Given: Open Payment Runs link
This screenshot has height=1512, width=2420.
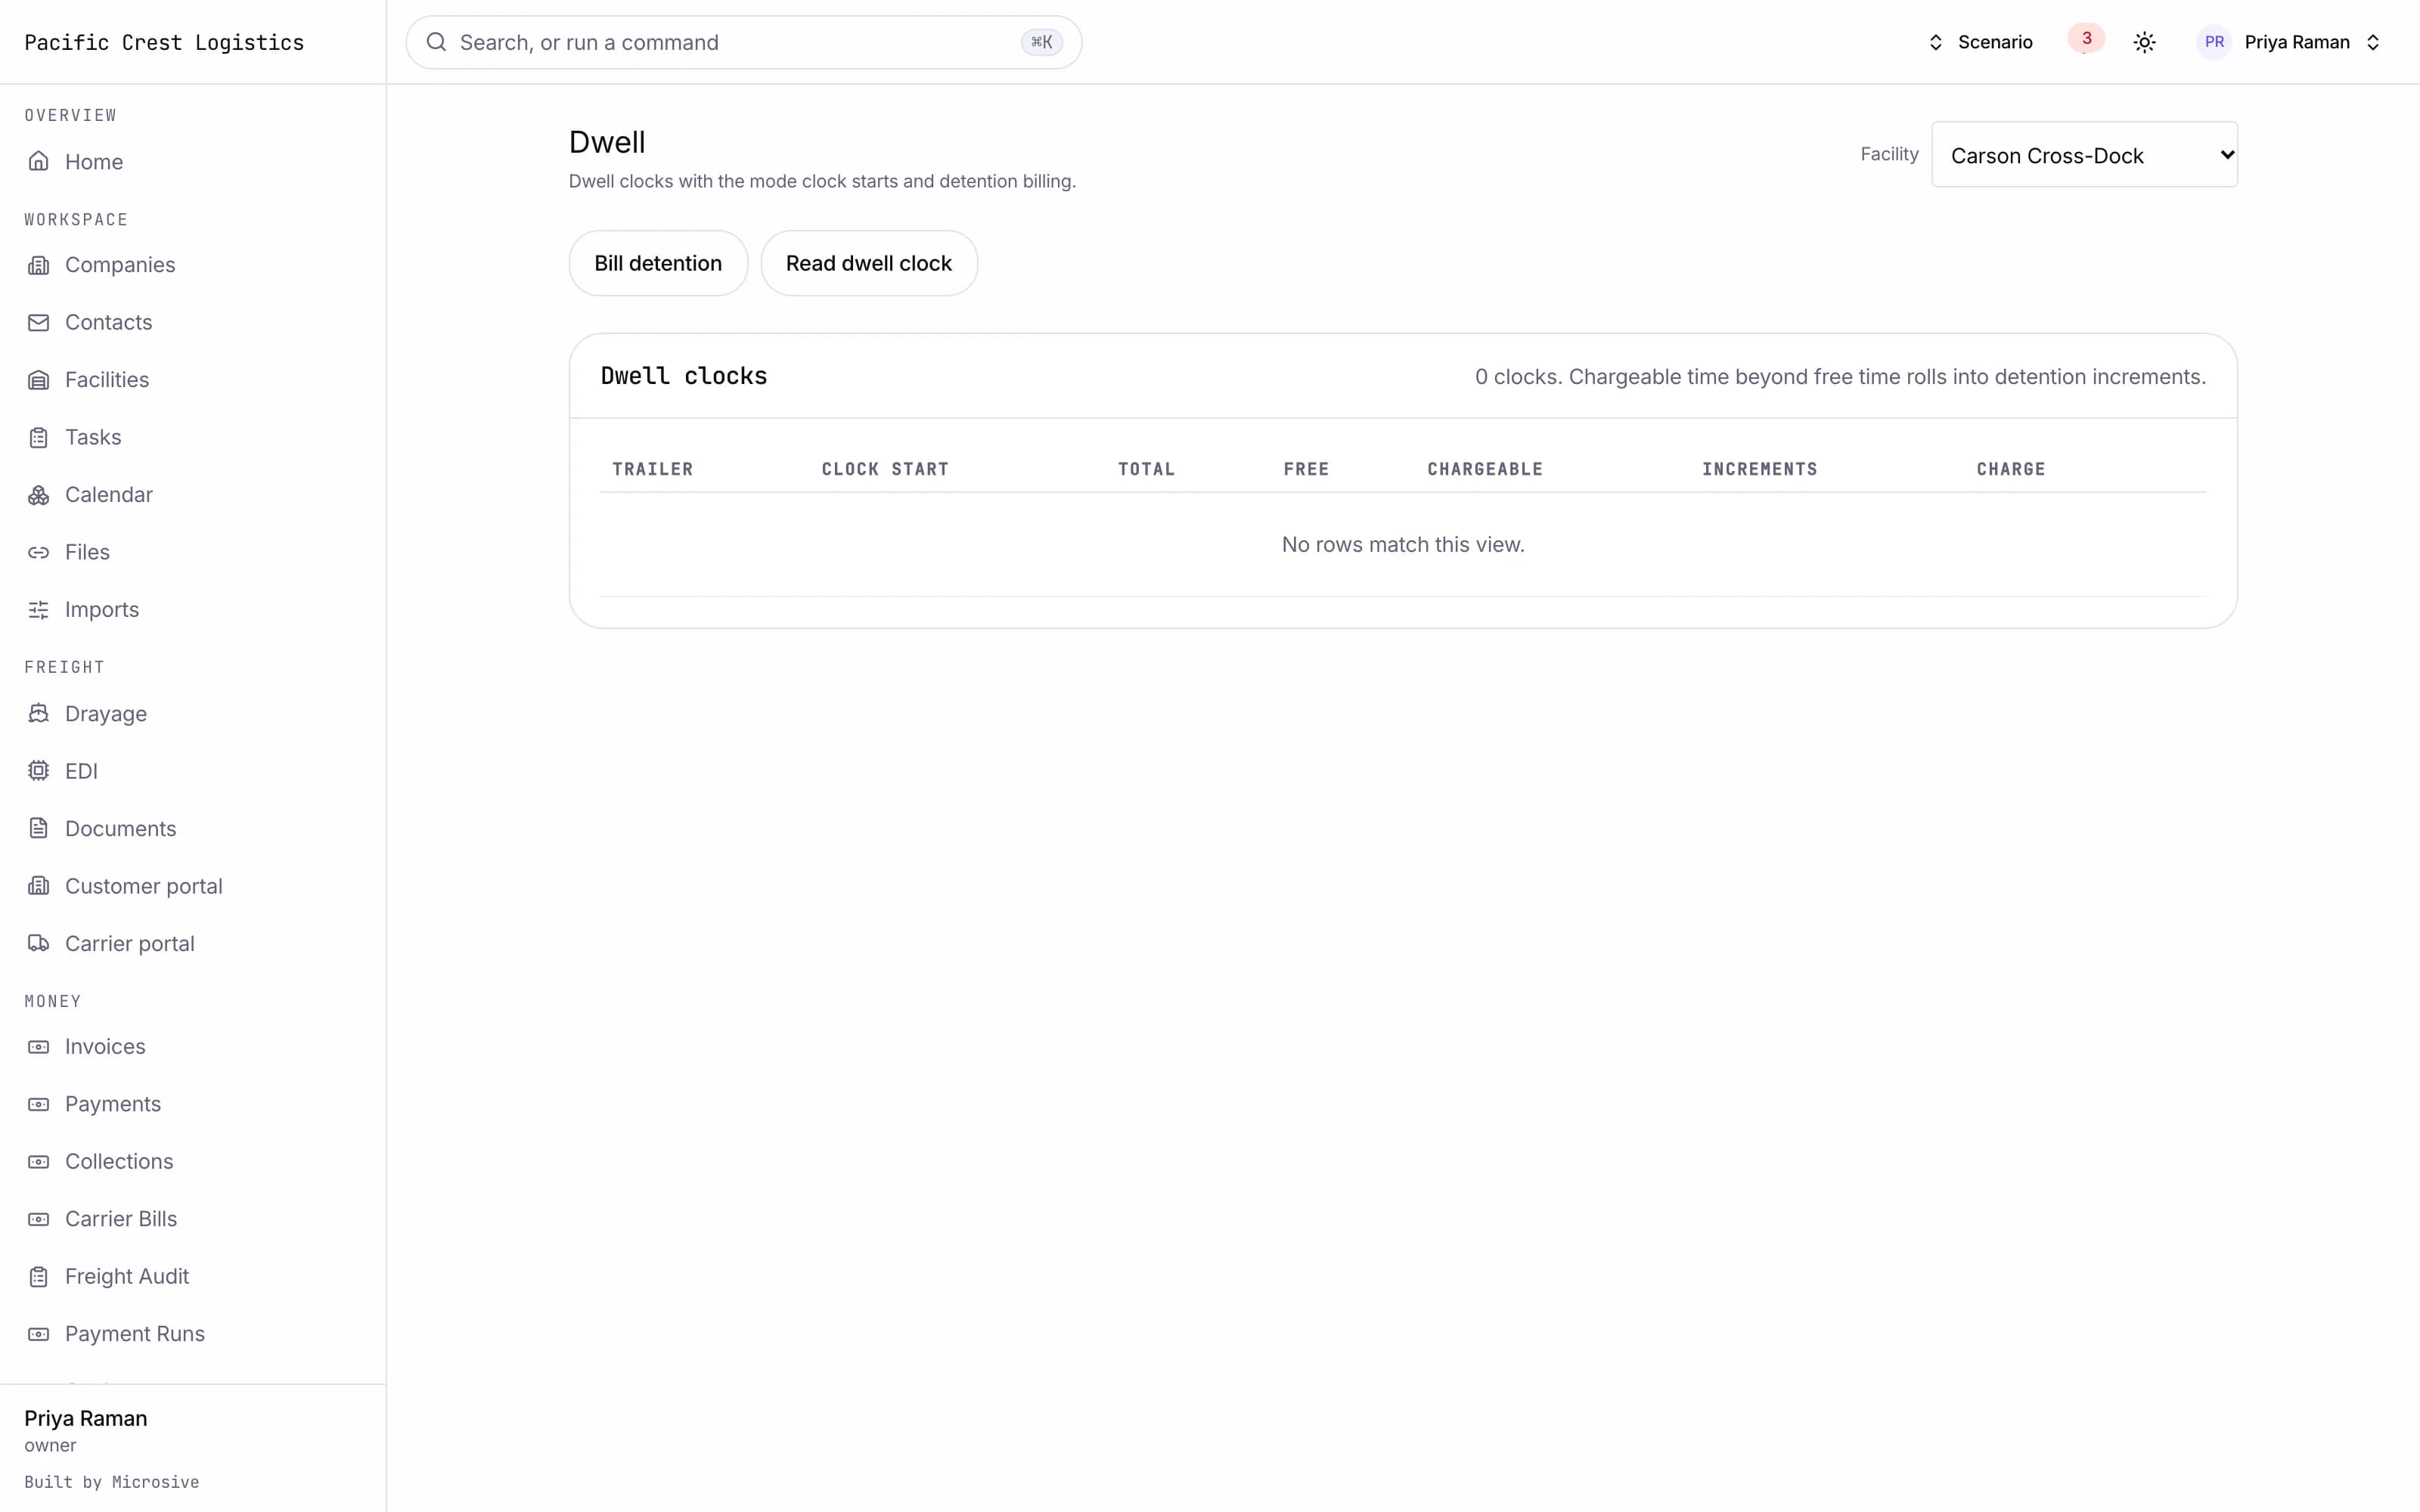Looking at the screenshot, I should pos(134,1334).
